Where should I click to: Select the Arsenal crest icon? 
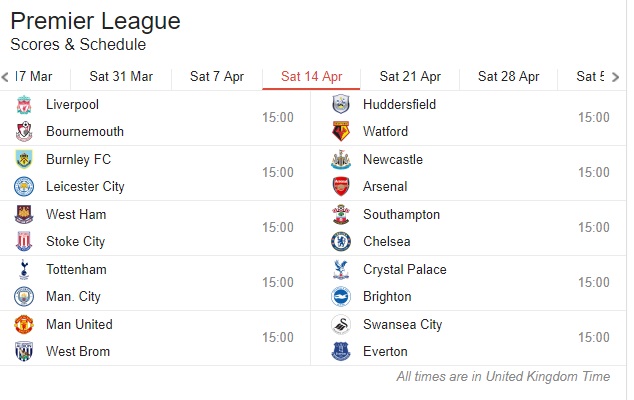pos(341,186)
